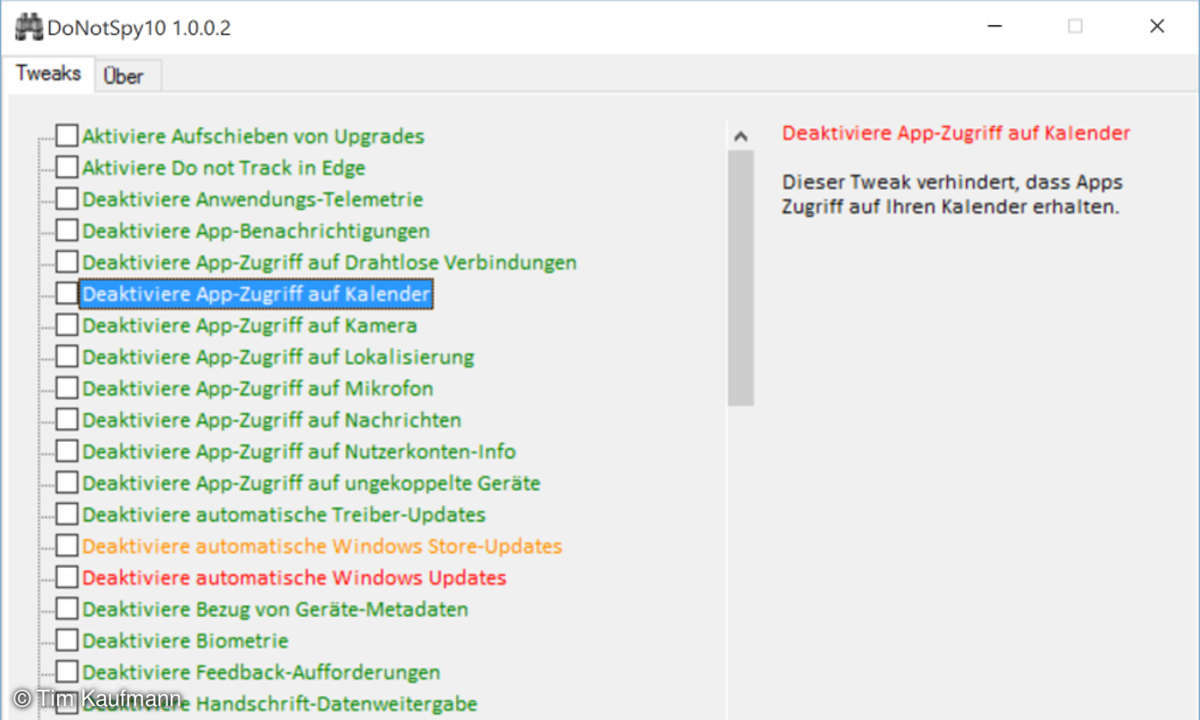
Task: Select the Deaktiviere Anwendungs-Telemetrie label
Action: click(253, 199)
